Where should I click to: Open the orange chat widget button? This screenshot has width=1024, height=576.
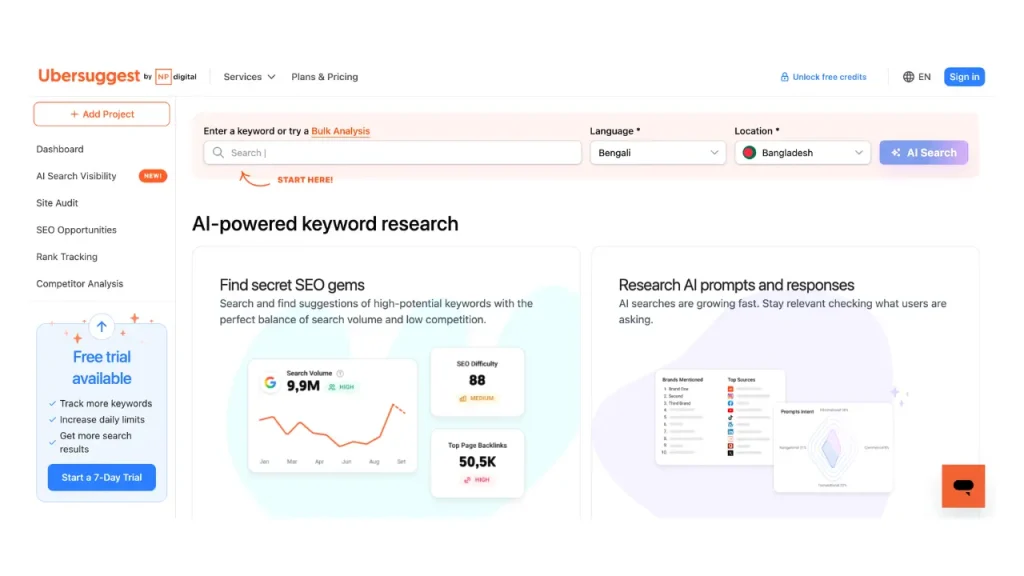(963, 486)
